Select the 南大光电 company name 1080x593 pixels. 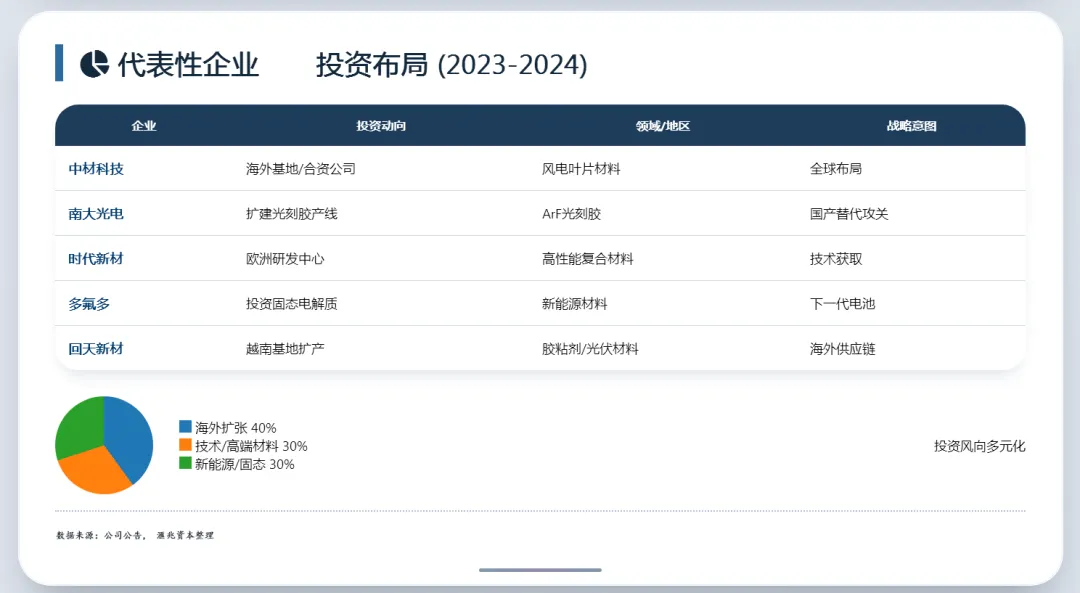96,214
